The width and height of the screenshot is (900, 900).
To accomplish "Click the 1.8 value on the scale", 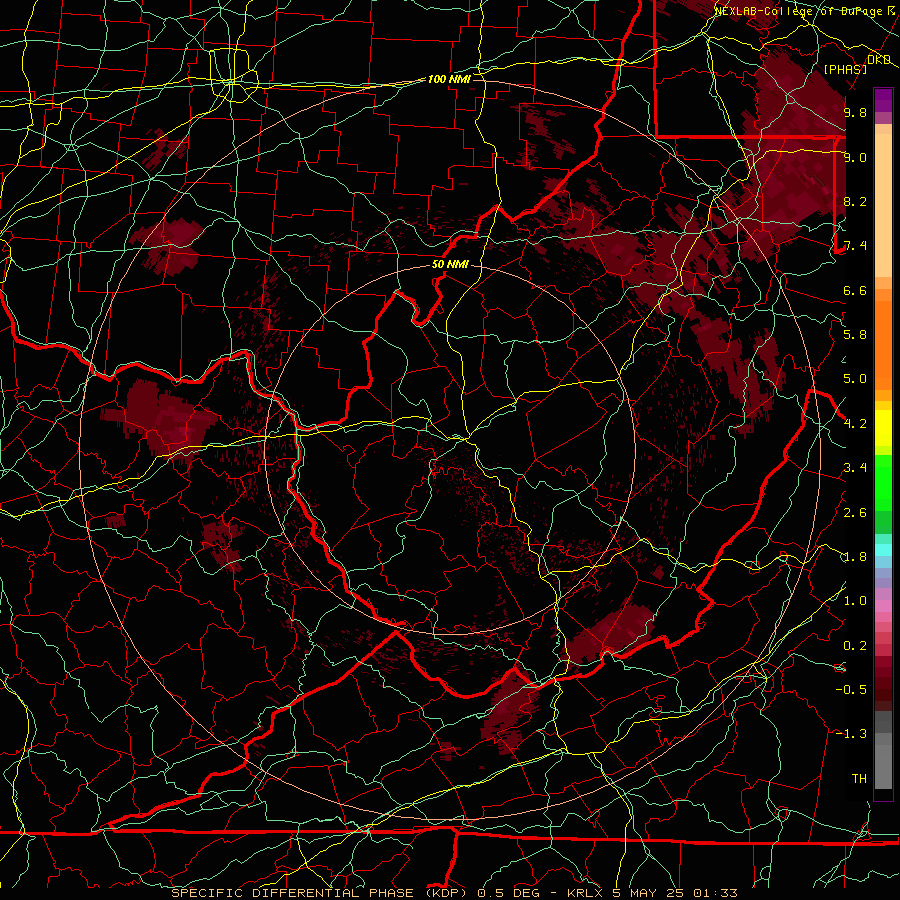I will (x=855, y=557).
